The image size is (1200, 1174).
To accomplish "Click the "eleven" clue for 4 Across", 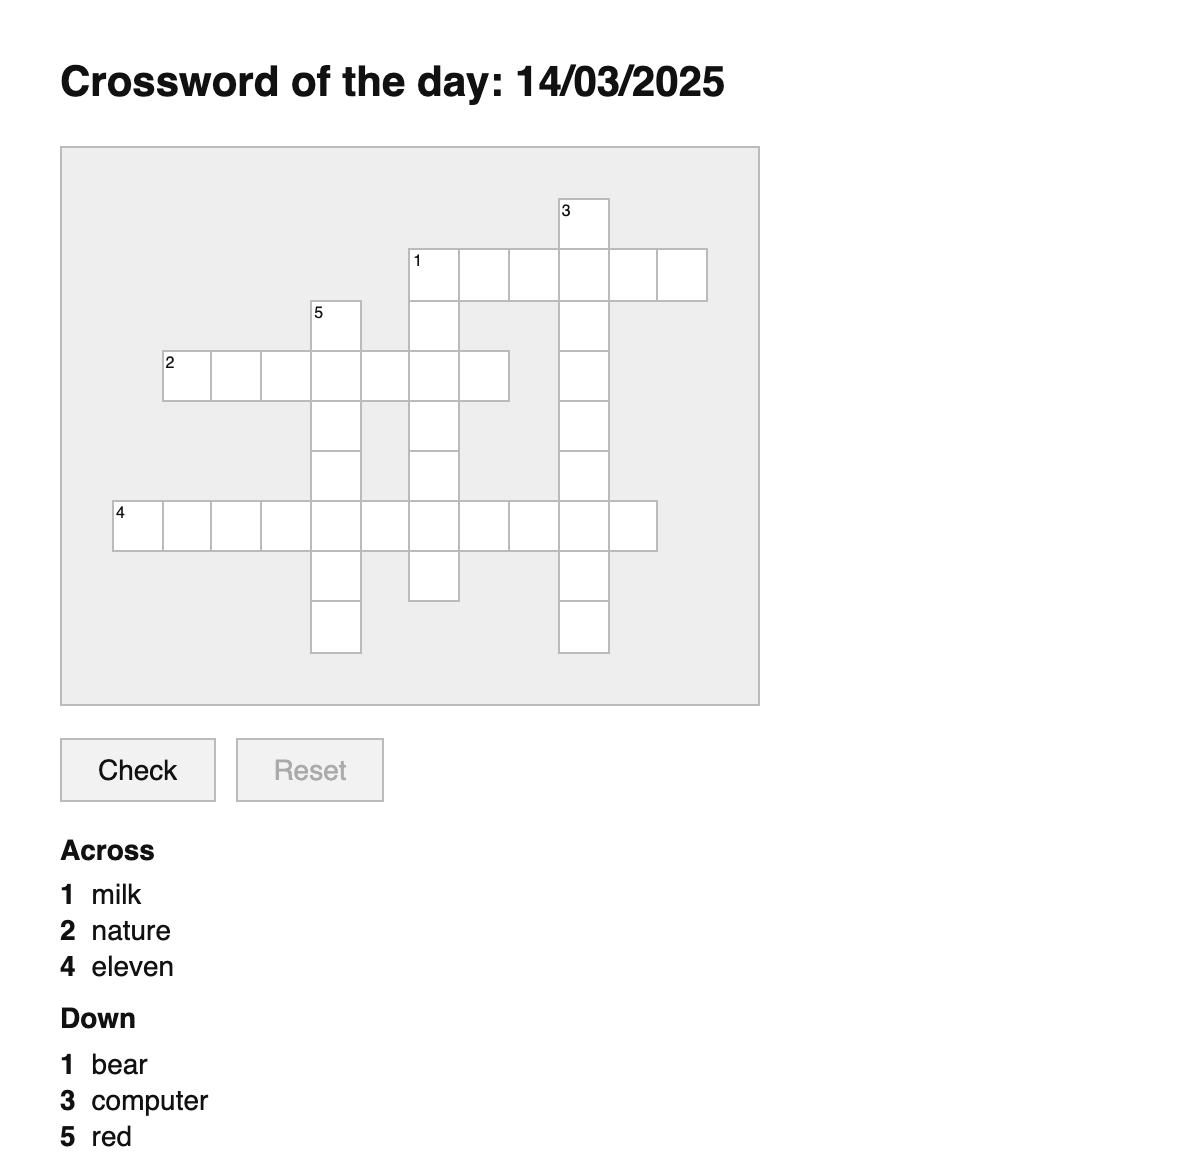I will tap(132, 966).
